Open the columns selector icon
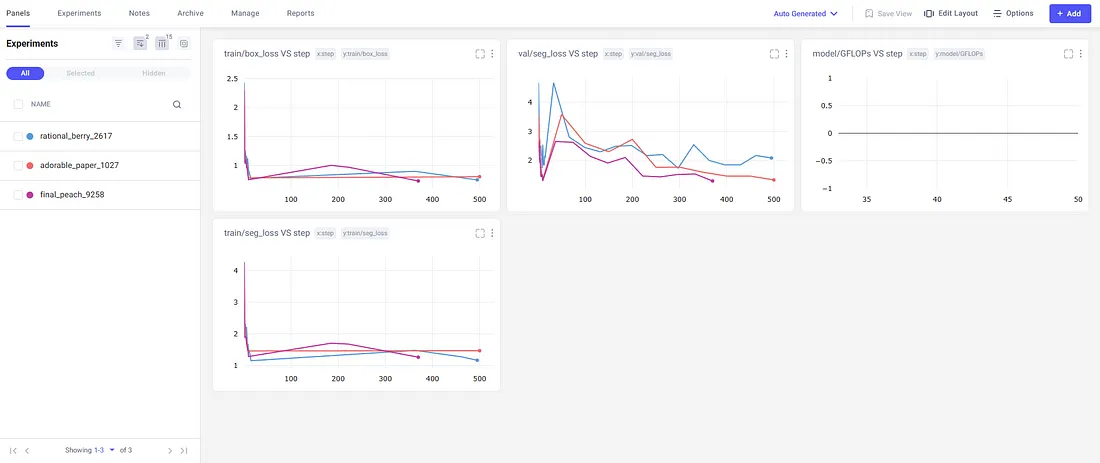The image size is (1100, 463). coord(162,43)
